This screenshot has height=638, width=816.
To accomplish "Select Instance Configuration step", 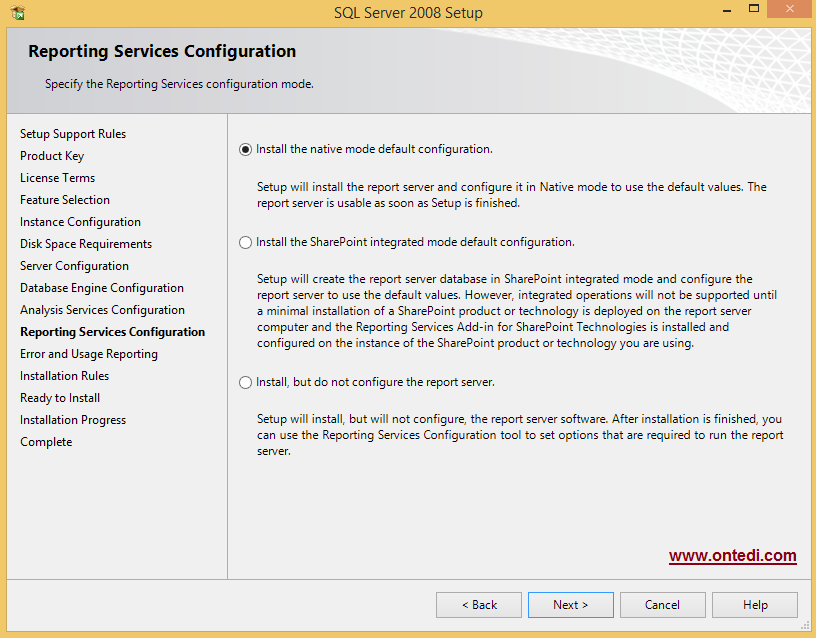I will 80,222.
